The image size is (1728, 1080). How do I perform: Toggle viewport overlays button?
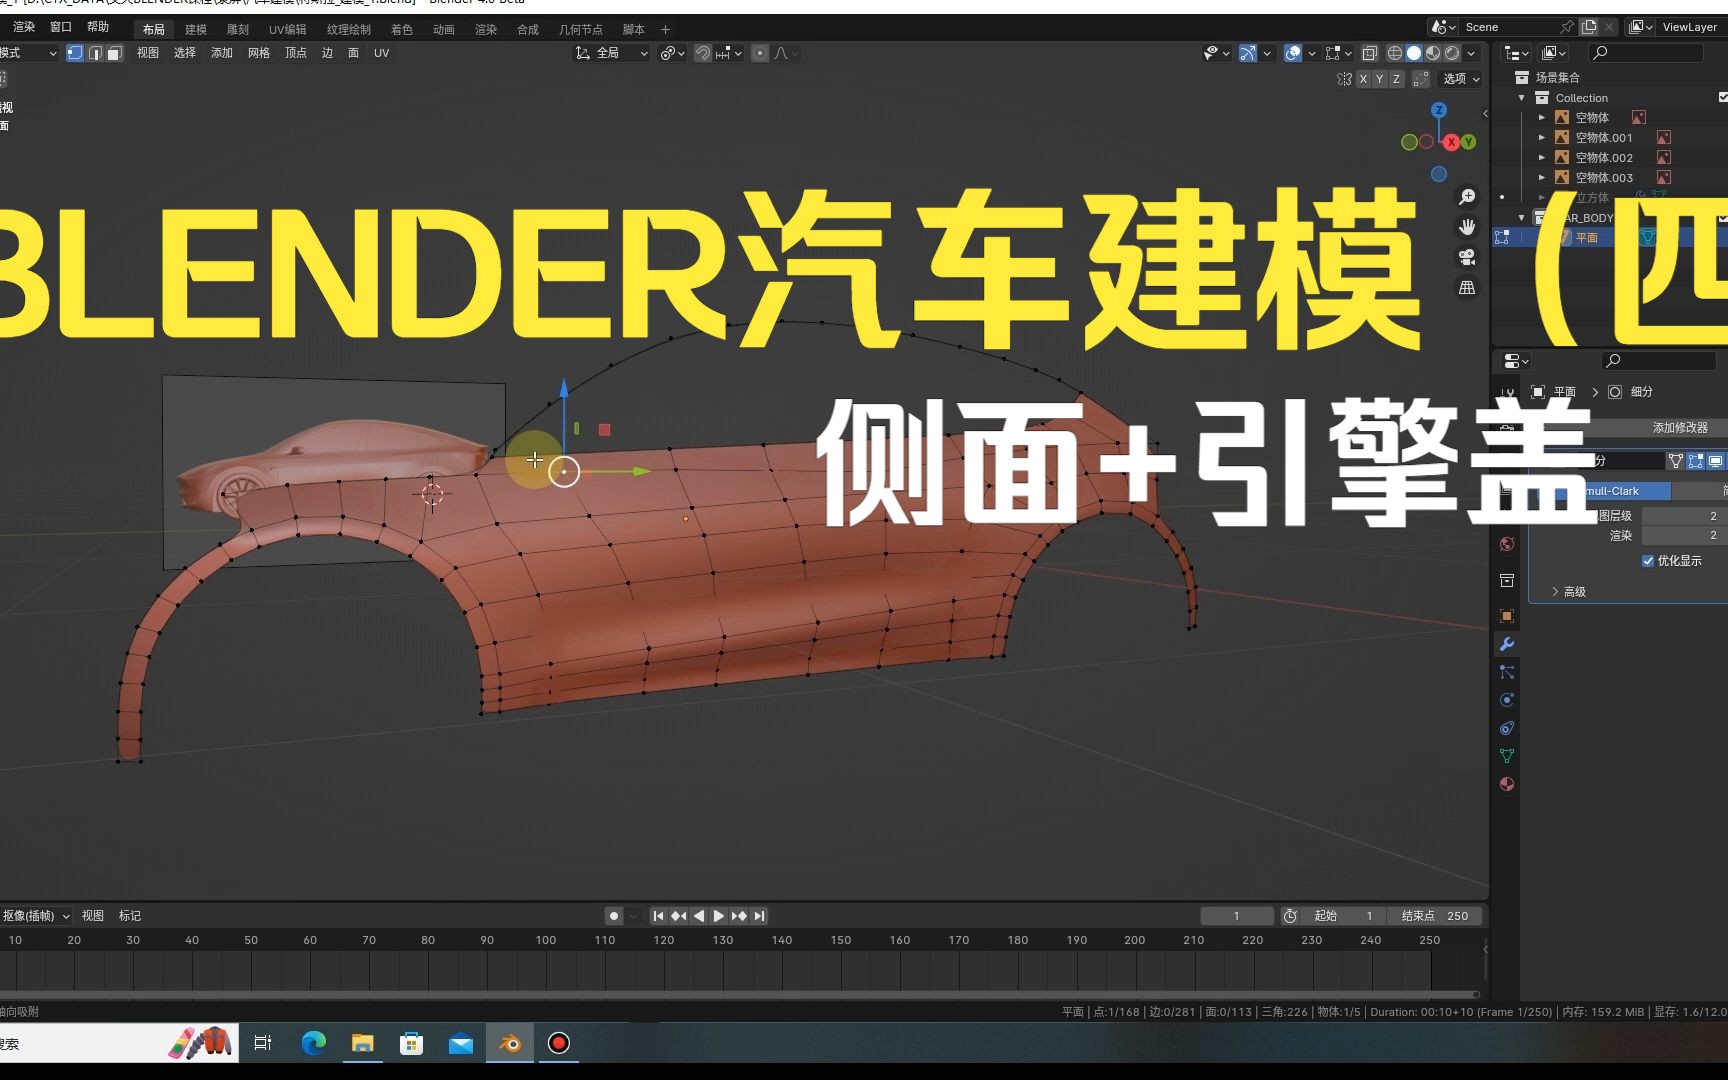[1293, 53]
